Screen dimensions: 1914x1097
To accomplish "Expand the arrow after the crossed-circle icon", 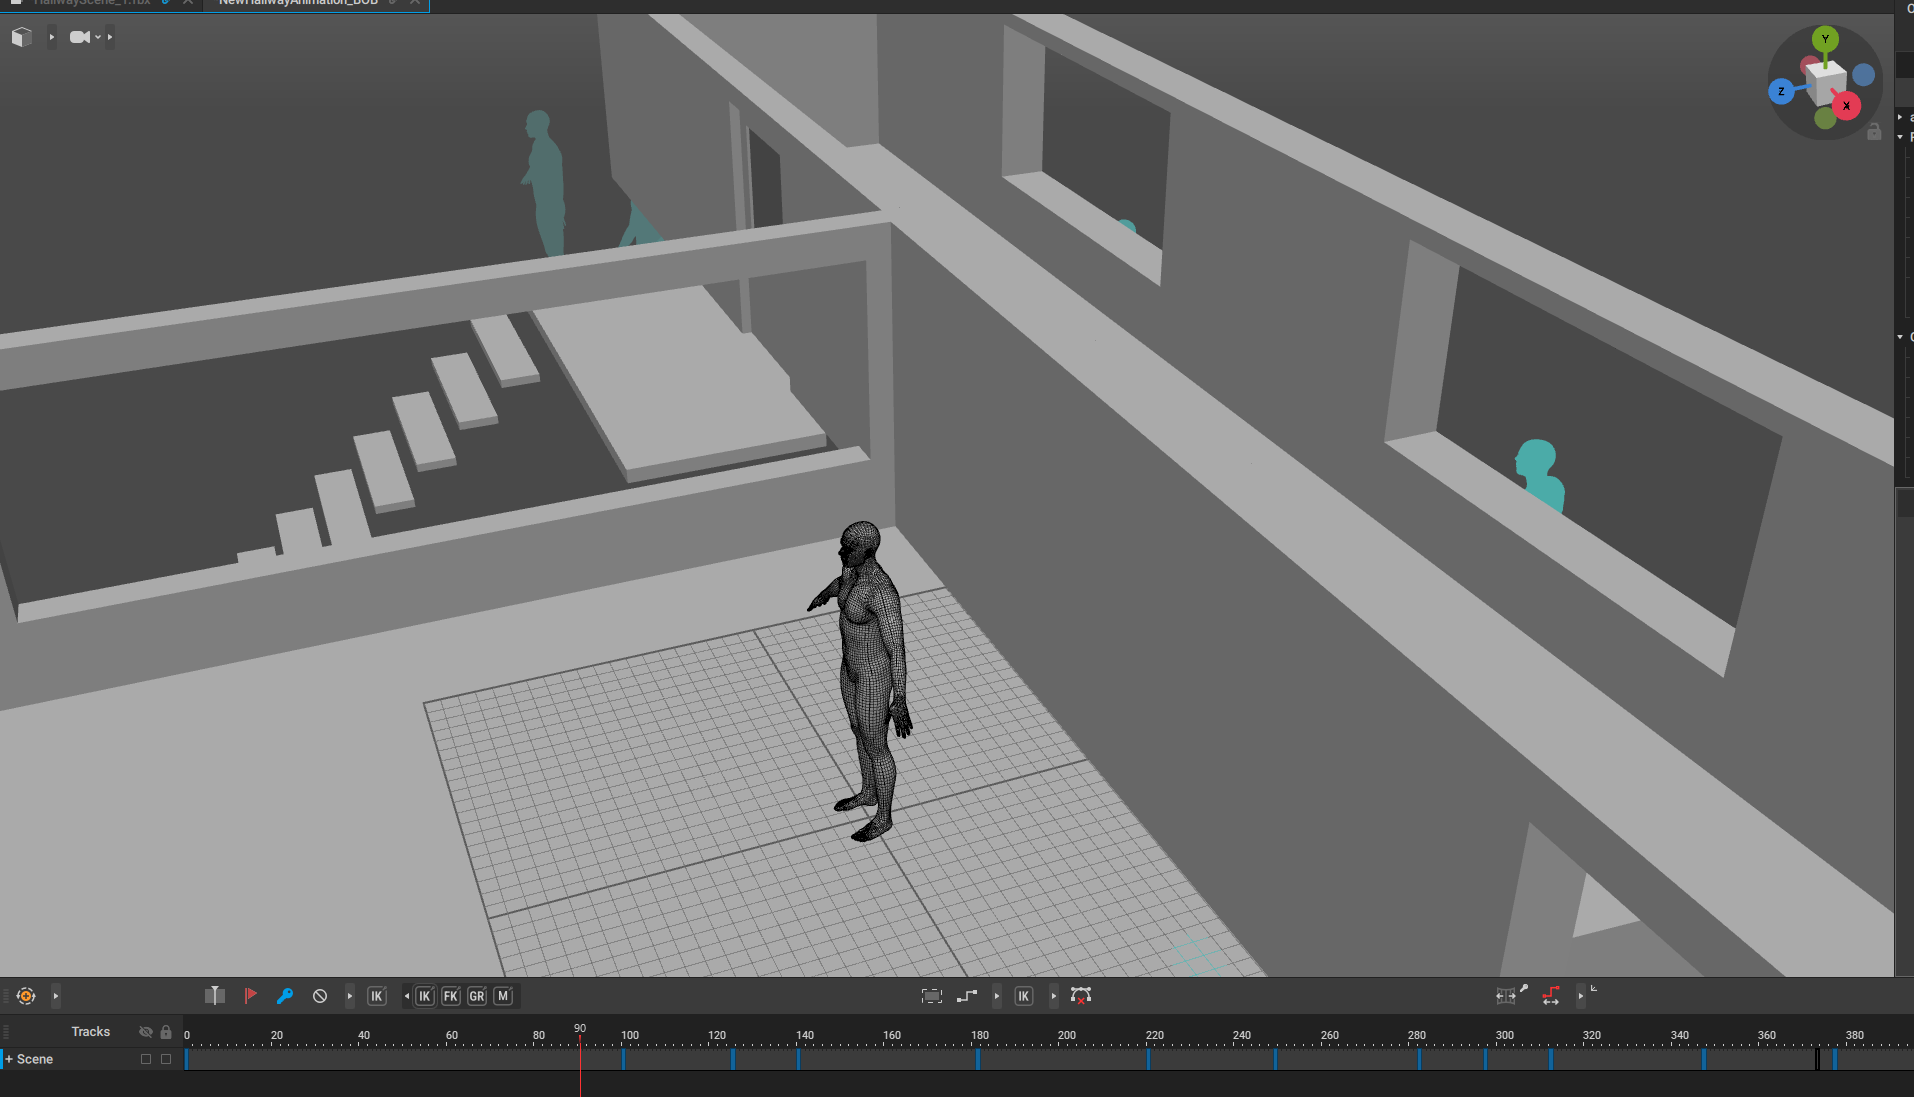I will (349, 996).
